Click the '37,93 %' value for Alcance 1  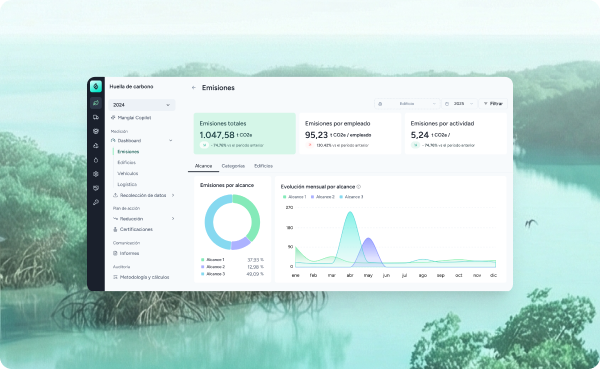tap(256, 260)
